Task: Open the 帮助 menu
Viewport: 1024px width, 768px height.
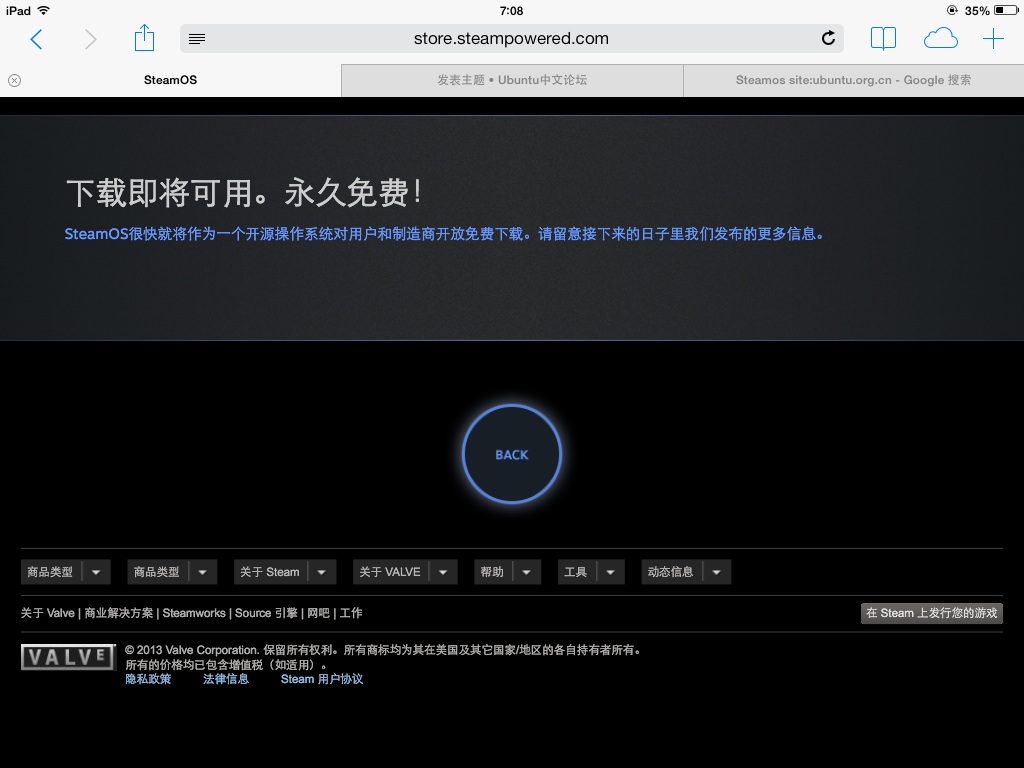Action: [492, 572]
